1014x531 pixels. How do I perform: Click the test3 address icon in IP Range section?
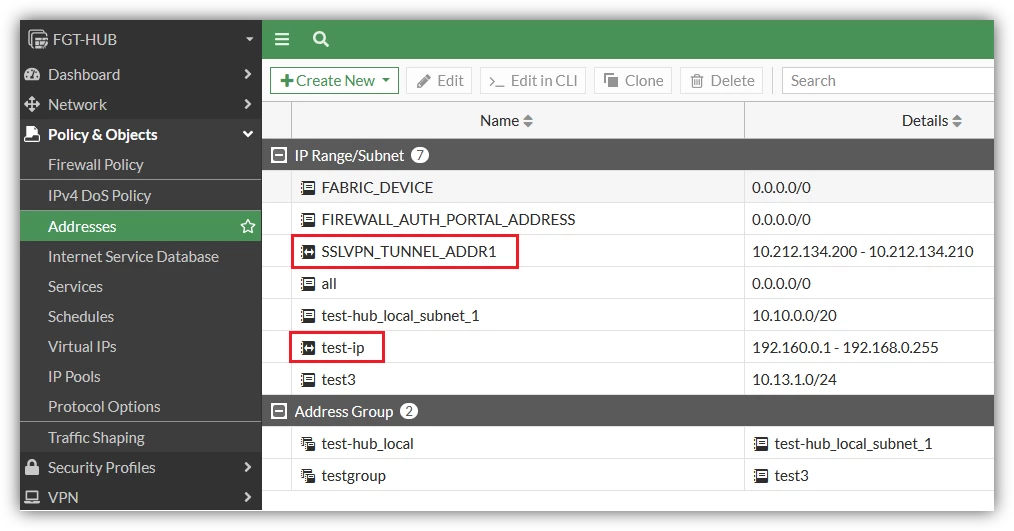tap(308, 380)
